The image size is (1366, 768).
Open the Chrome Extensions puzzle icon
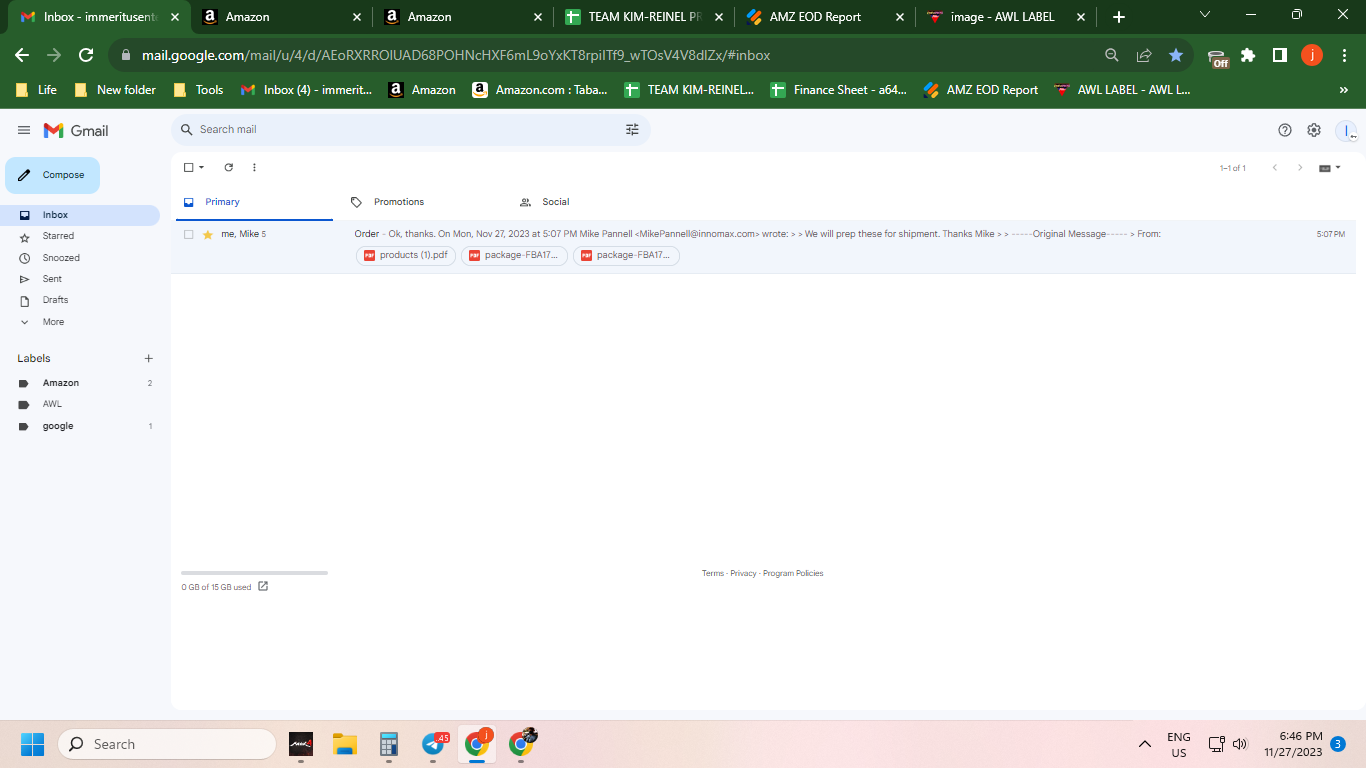(x=1248, y=55)
